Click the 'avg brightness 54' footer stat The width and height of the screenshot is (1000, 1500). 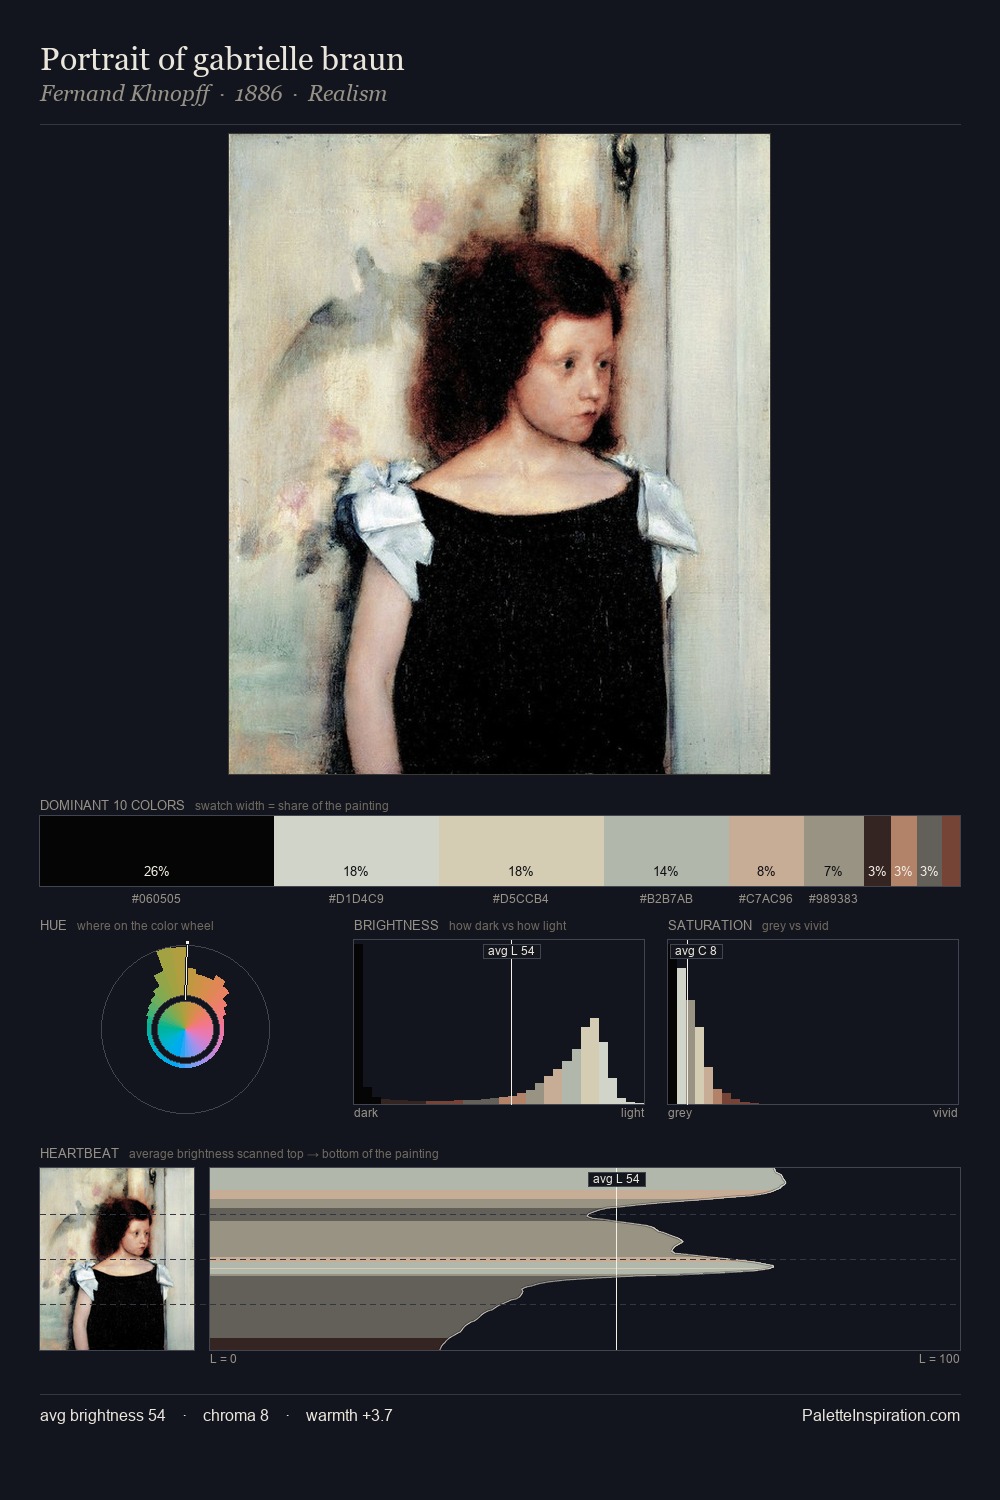103,1415
